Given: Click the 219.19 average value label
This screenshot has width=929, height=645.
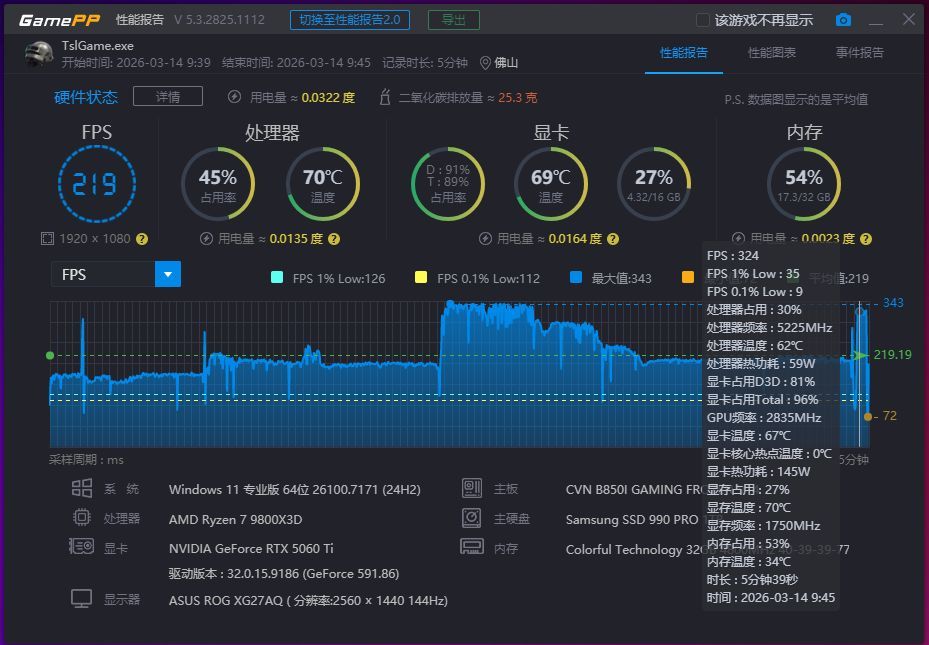Looking at the screenshot, I should pyautogui.click(x=892, y=354).
